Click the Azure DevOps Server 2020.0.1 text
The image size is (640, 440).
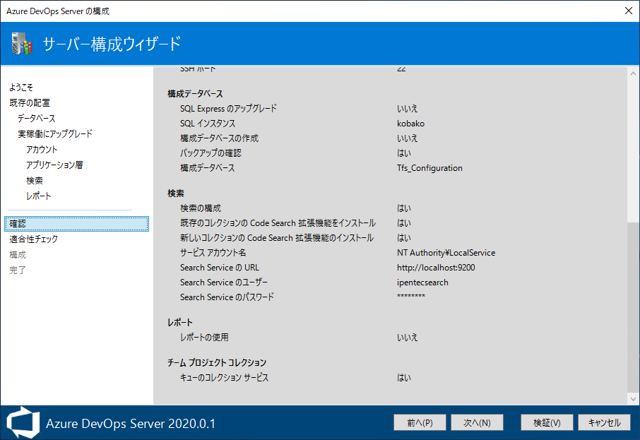(130, 423)
